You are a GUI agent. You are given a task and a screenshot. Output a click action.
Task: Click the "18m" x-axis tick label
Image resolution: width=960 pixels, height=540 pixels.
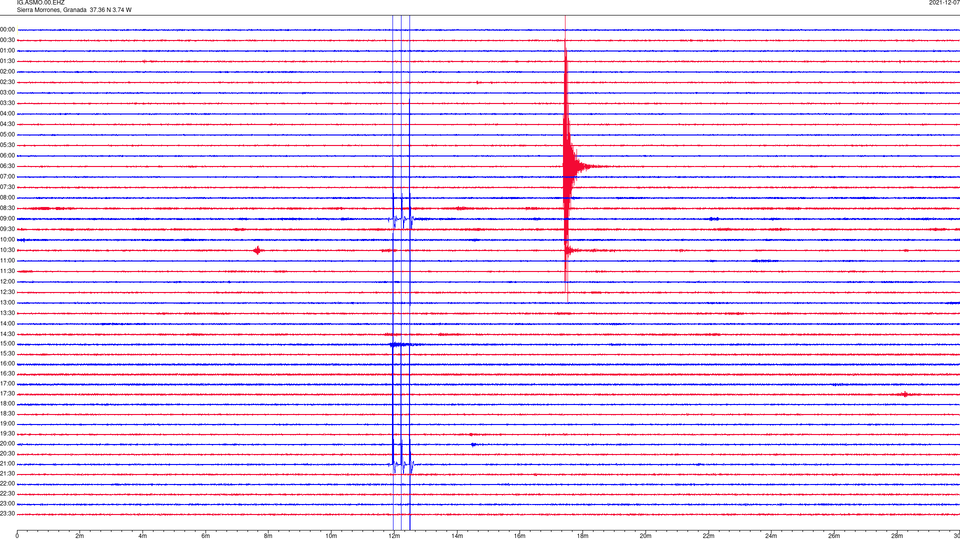583,536
